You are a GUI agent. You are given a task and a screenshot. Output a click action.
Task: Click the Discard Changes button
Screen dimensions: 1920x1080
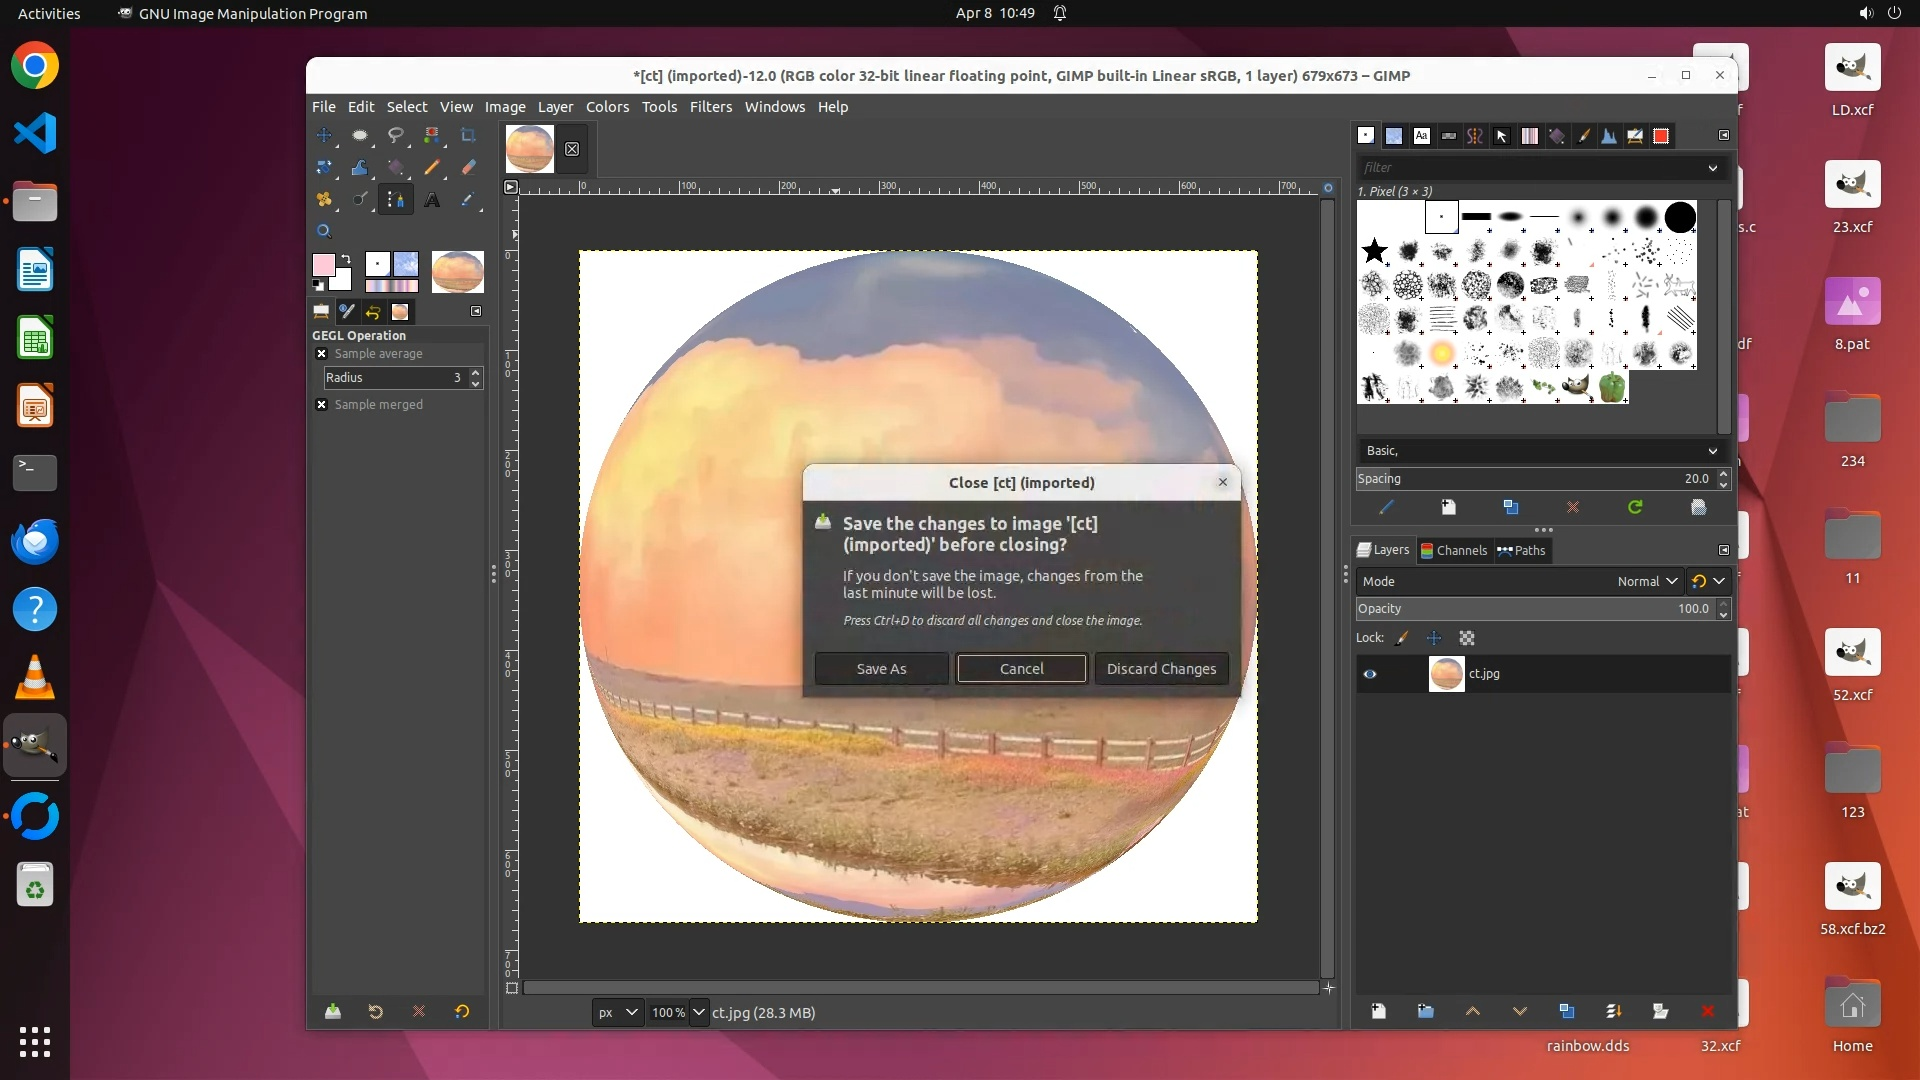pyautogui.click(x=1161, y=669)
